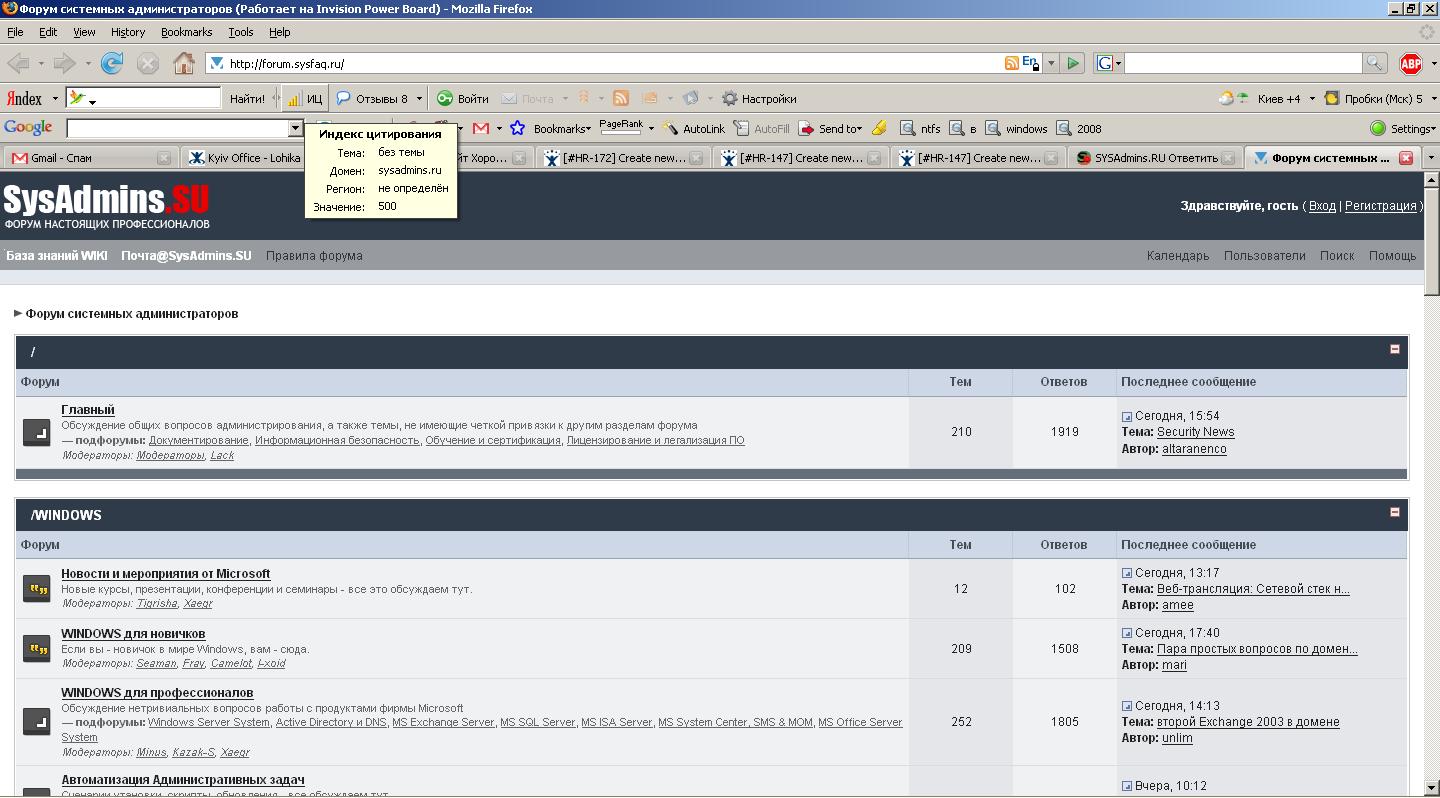This screenshot has height=798, width=1440.
Task: Click the orange RSS icon in Yandex bar
Action: (621, 98)
